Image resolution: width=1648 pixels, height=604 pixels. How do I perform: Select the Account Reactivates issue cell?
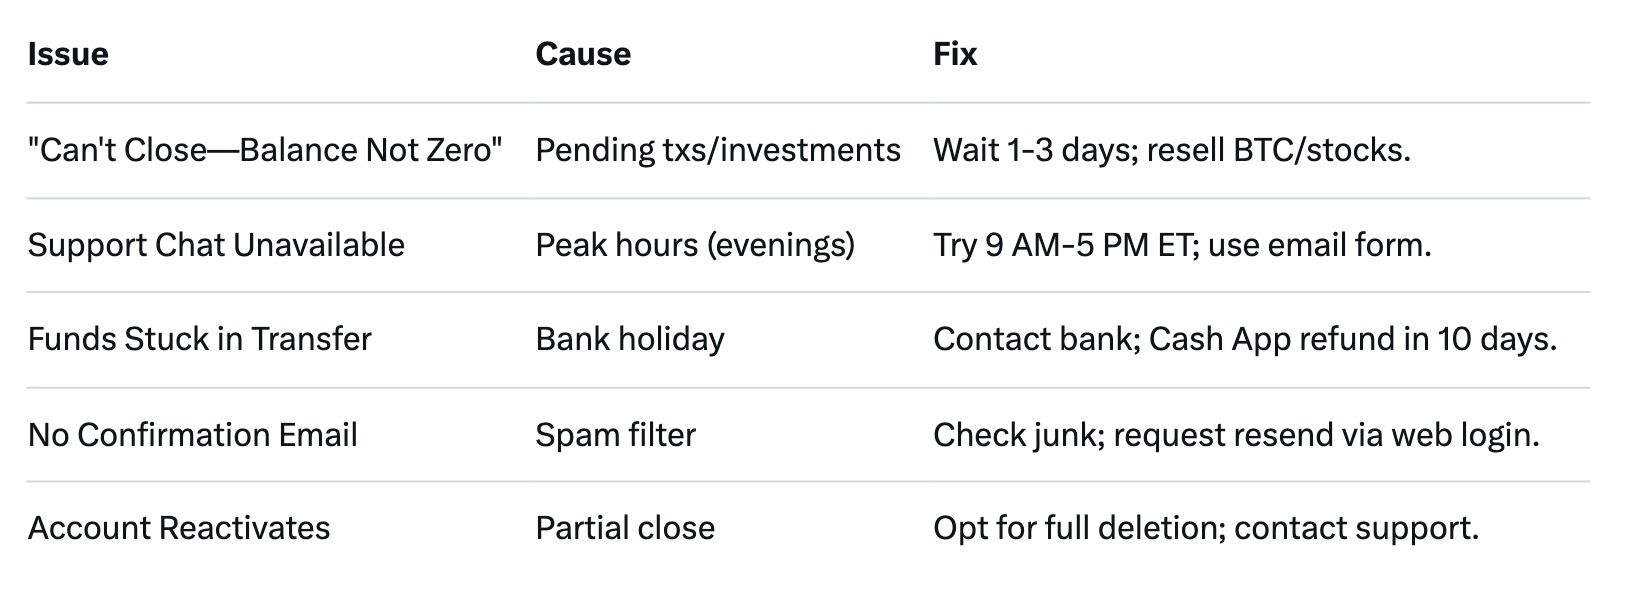click(179, 528)
